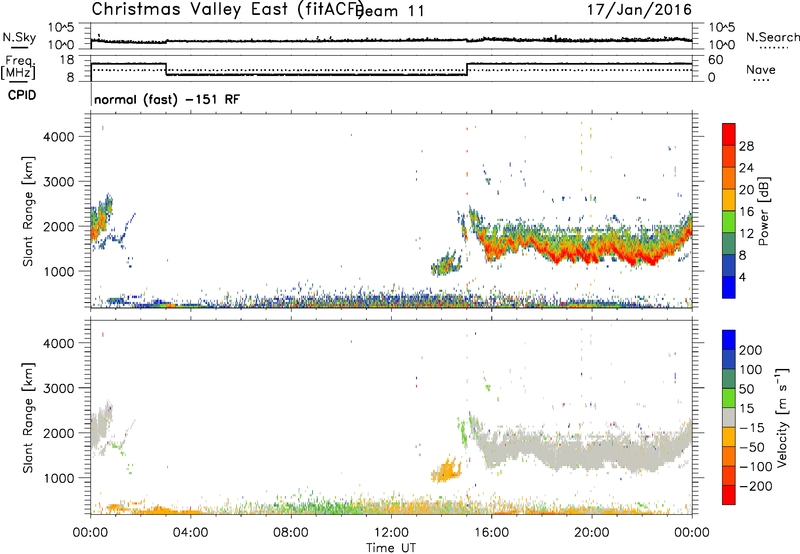Click the '-200' tick on the velocity colorbar

(x=755, y=486)
